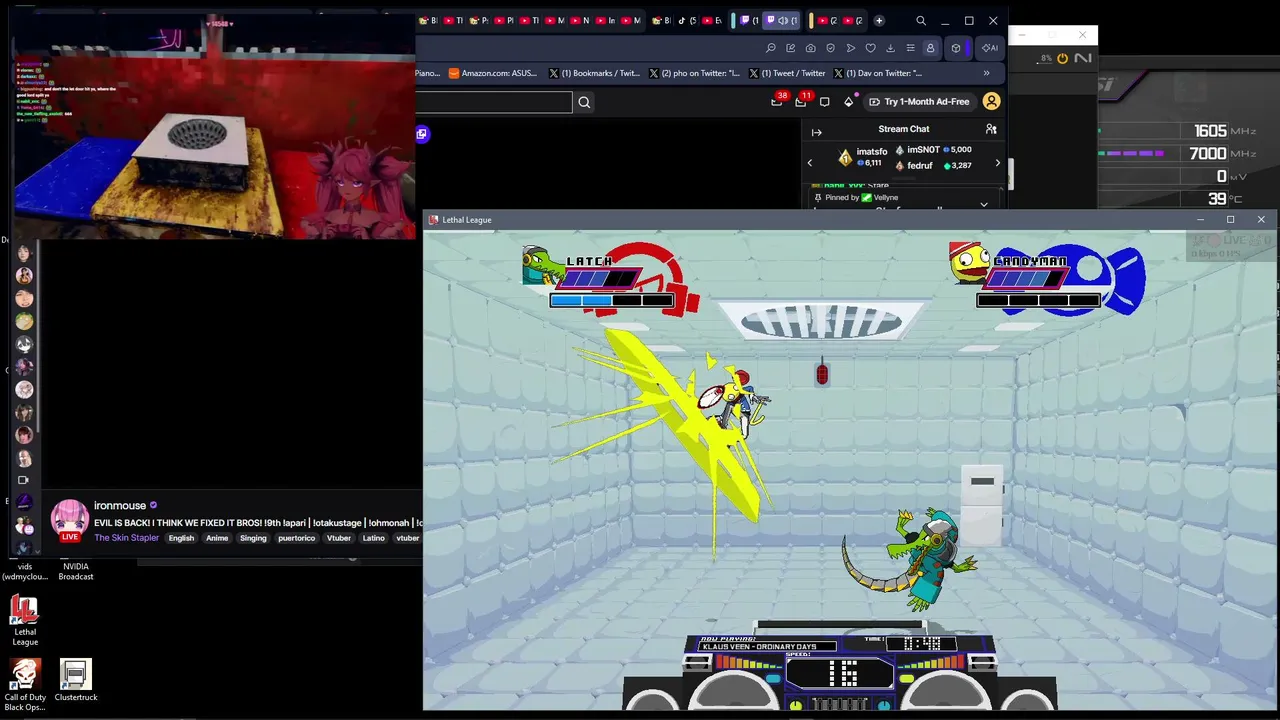Open the Dav on Twitter bookmark
Screen dimensions: 1280x720
point(879,73)
